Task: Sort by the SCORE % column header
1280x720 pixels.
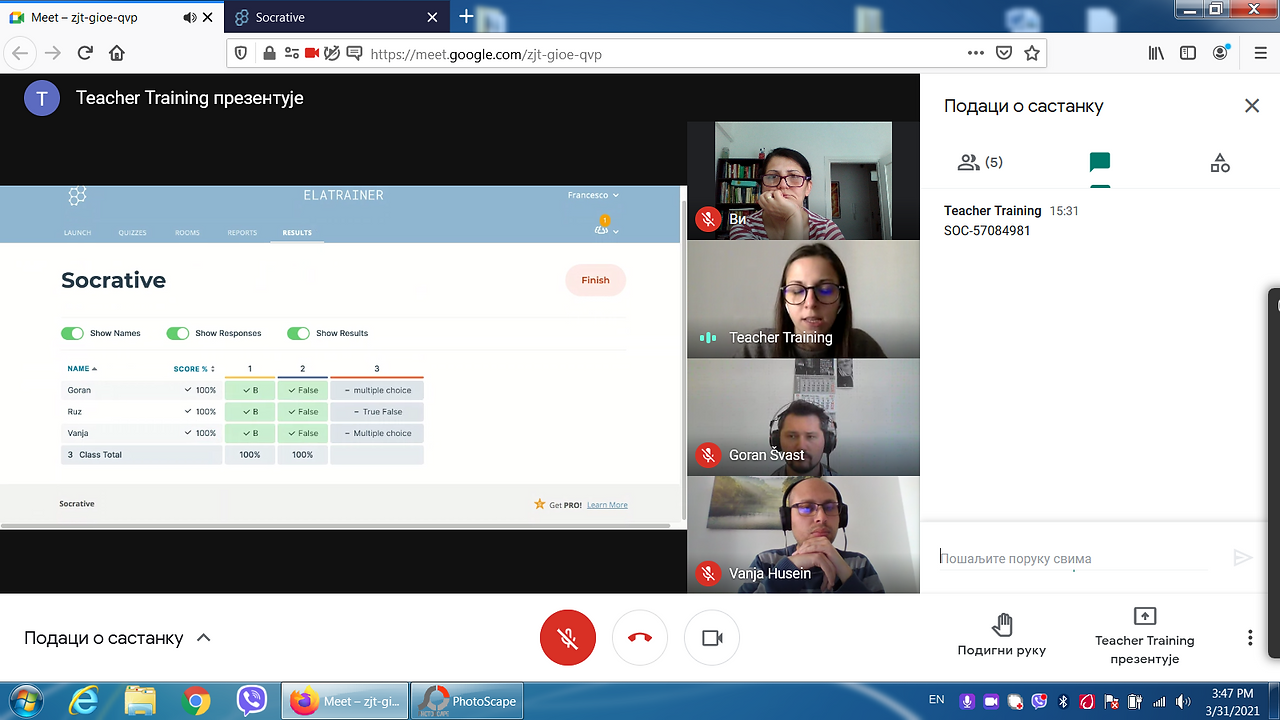Action: click(194, 369)
